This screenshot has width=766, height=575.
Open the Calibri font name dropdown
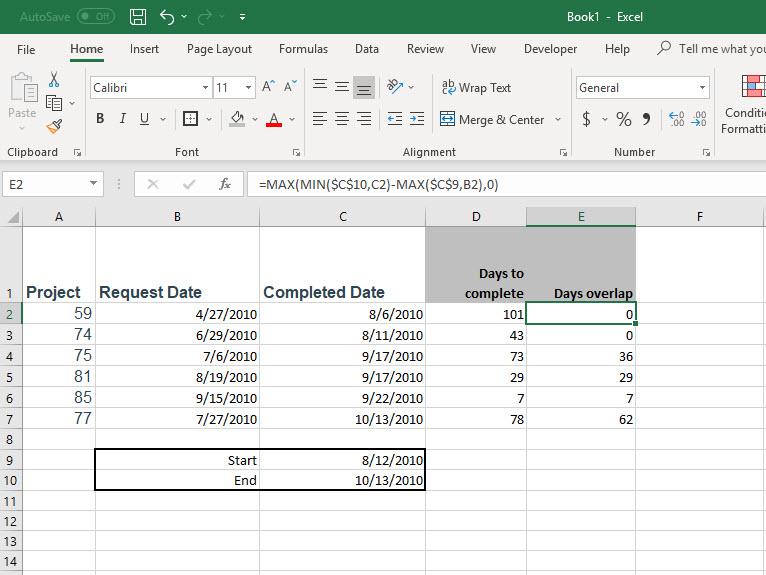pyautogui.click(x=206, y=88)
